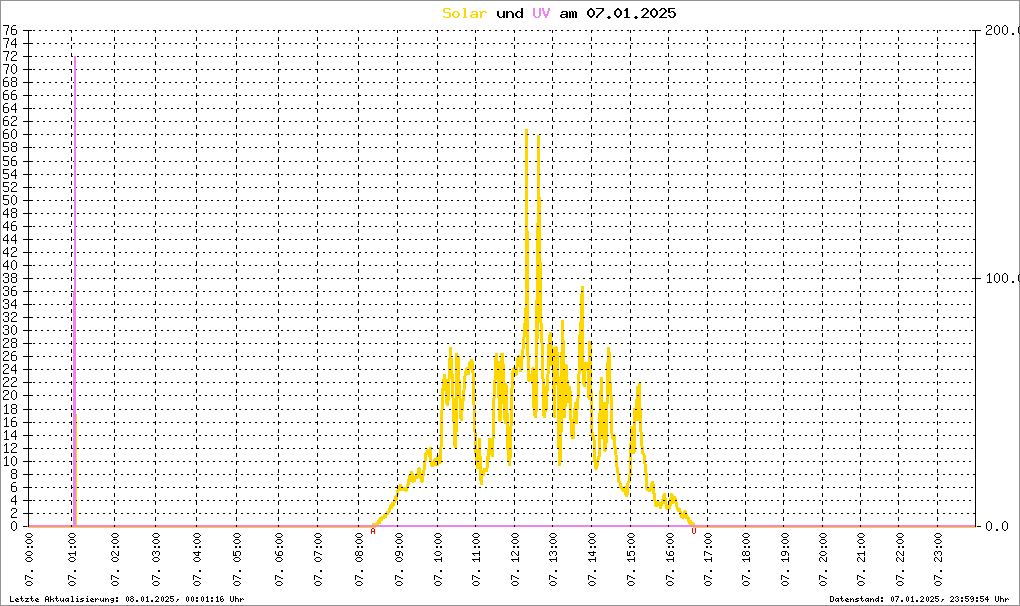Click the highest yellow solar peak

tap(526, 130)
